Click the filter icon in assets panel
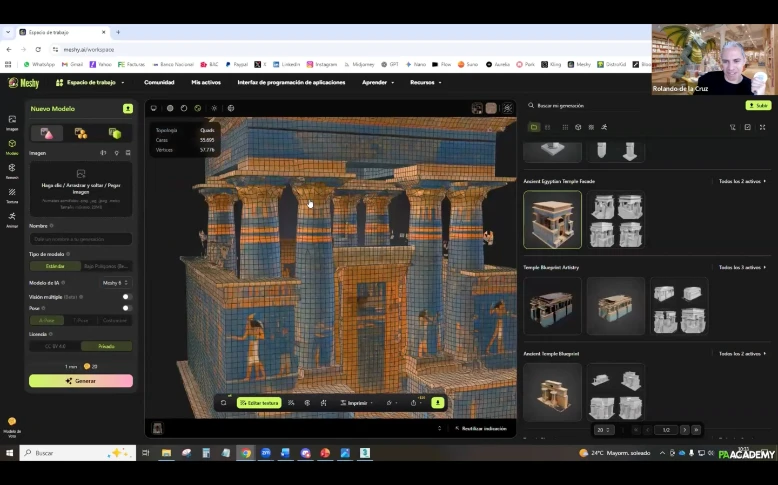 [733, 127]
